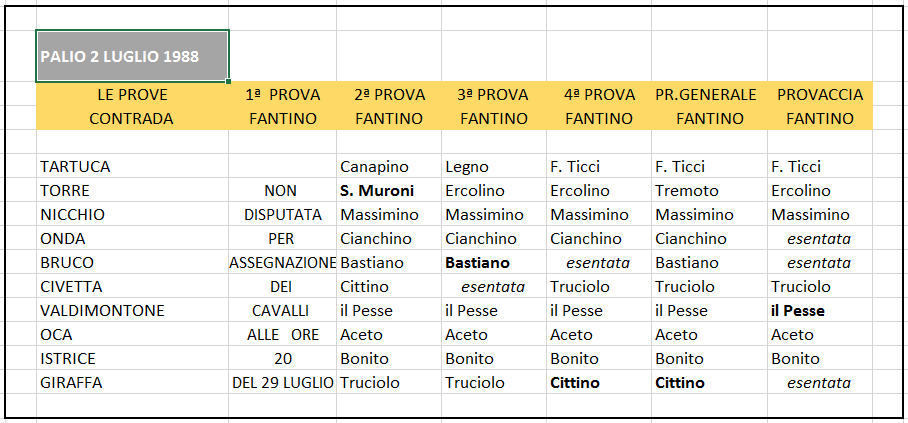
Task: Select the bold Bastiano cell
Action: coord(494,262)
